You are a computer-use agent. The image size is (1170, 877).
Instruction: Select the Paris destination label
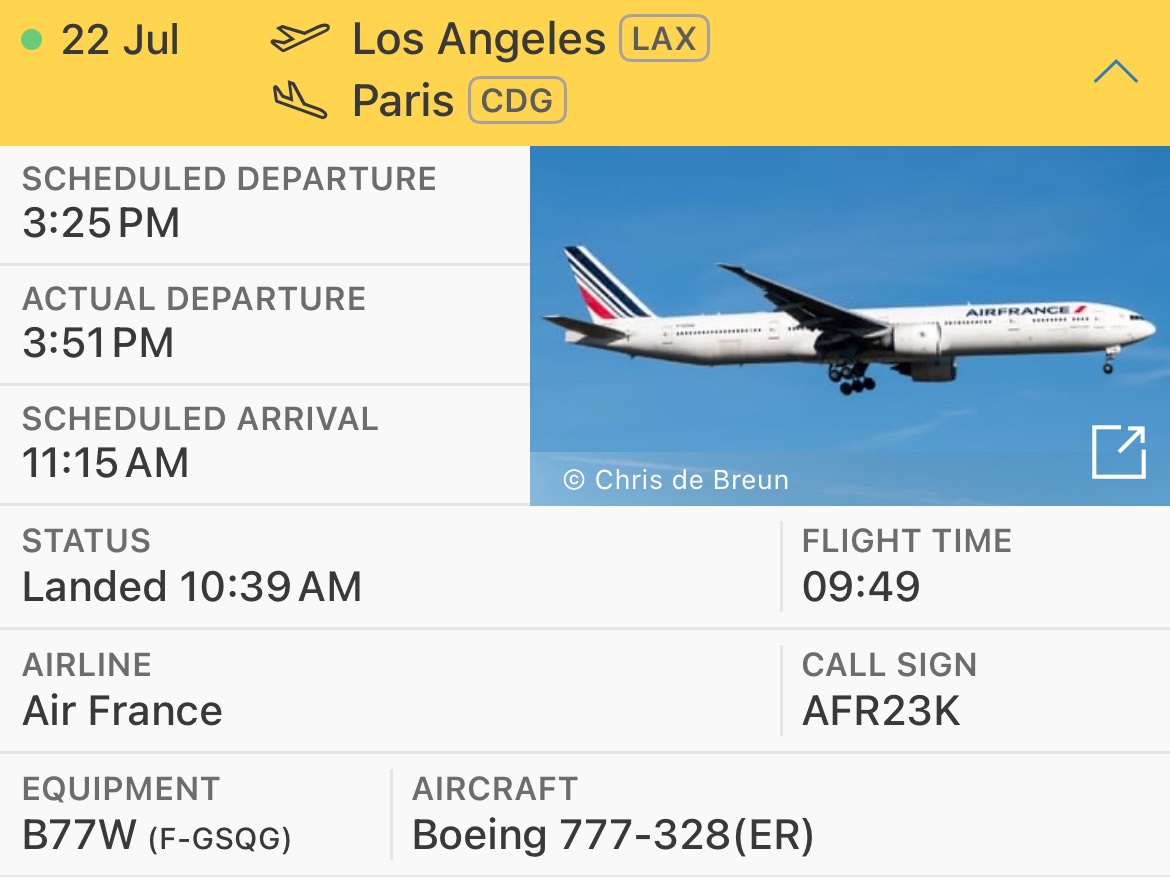point(403,101)
